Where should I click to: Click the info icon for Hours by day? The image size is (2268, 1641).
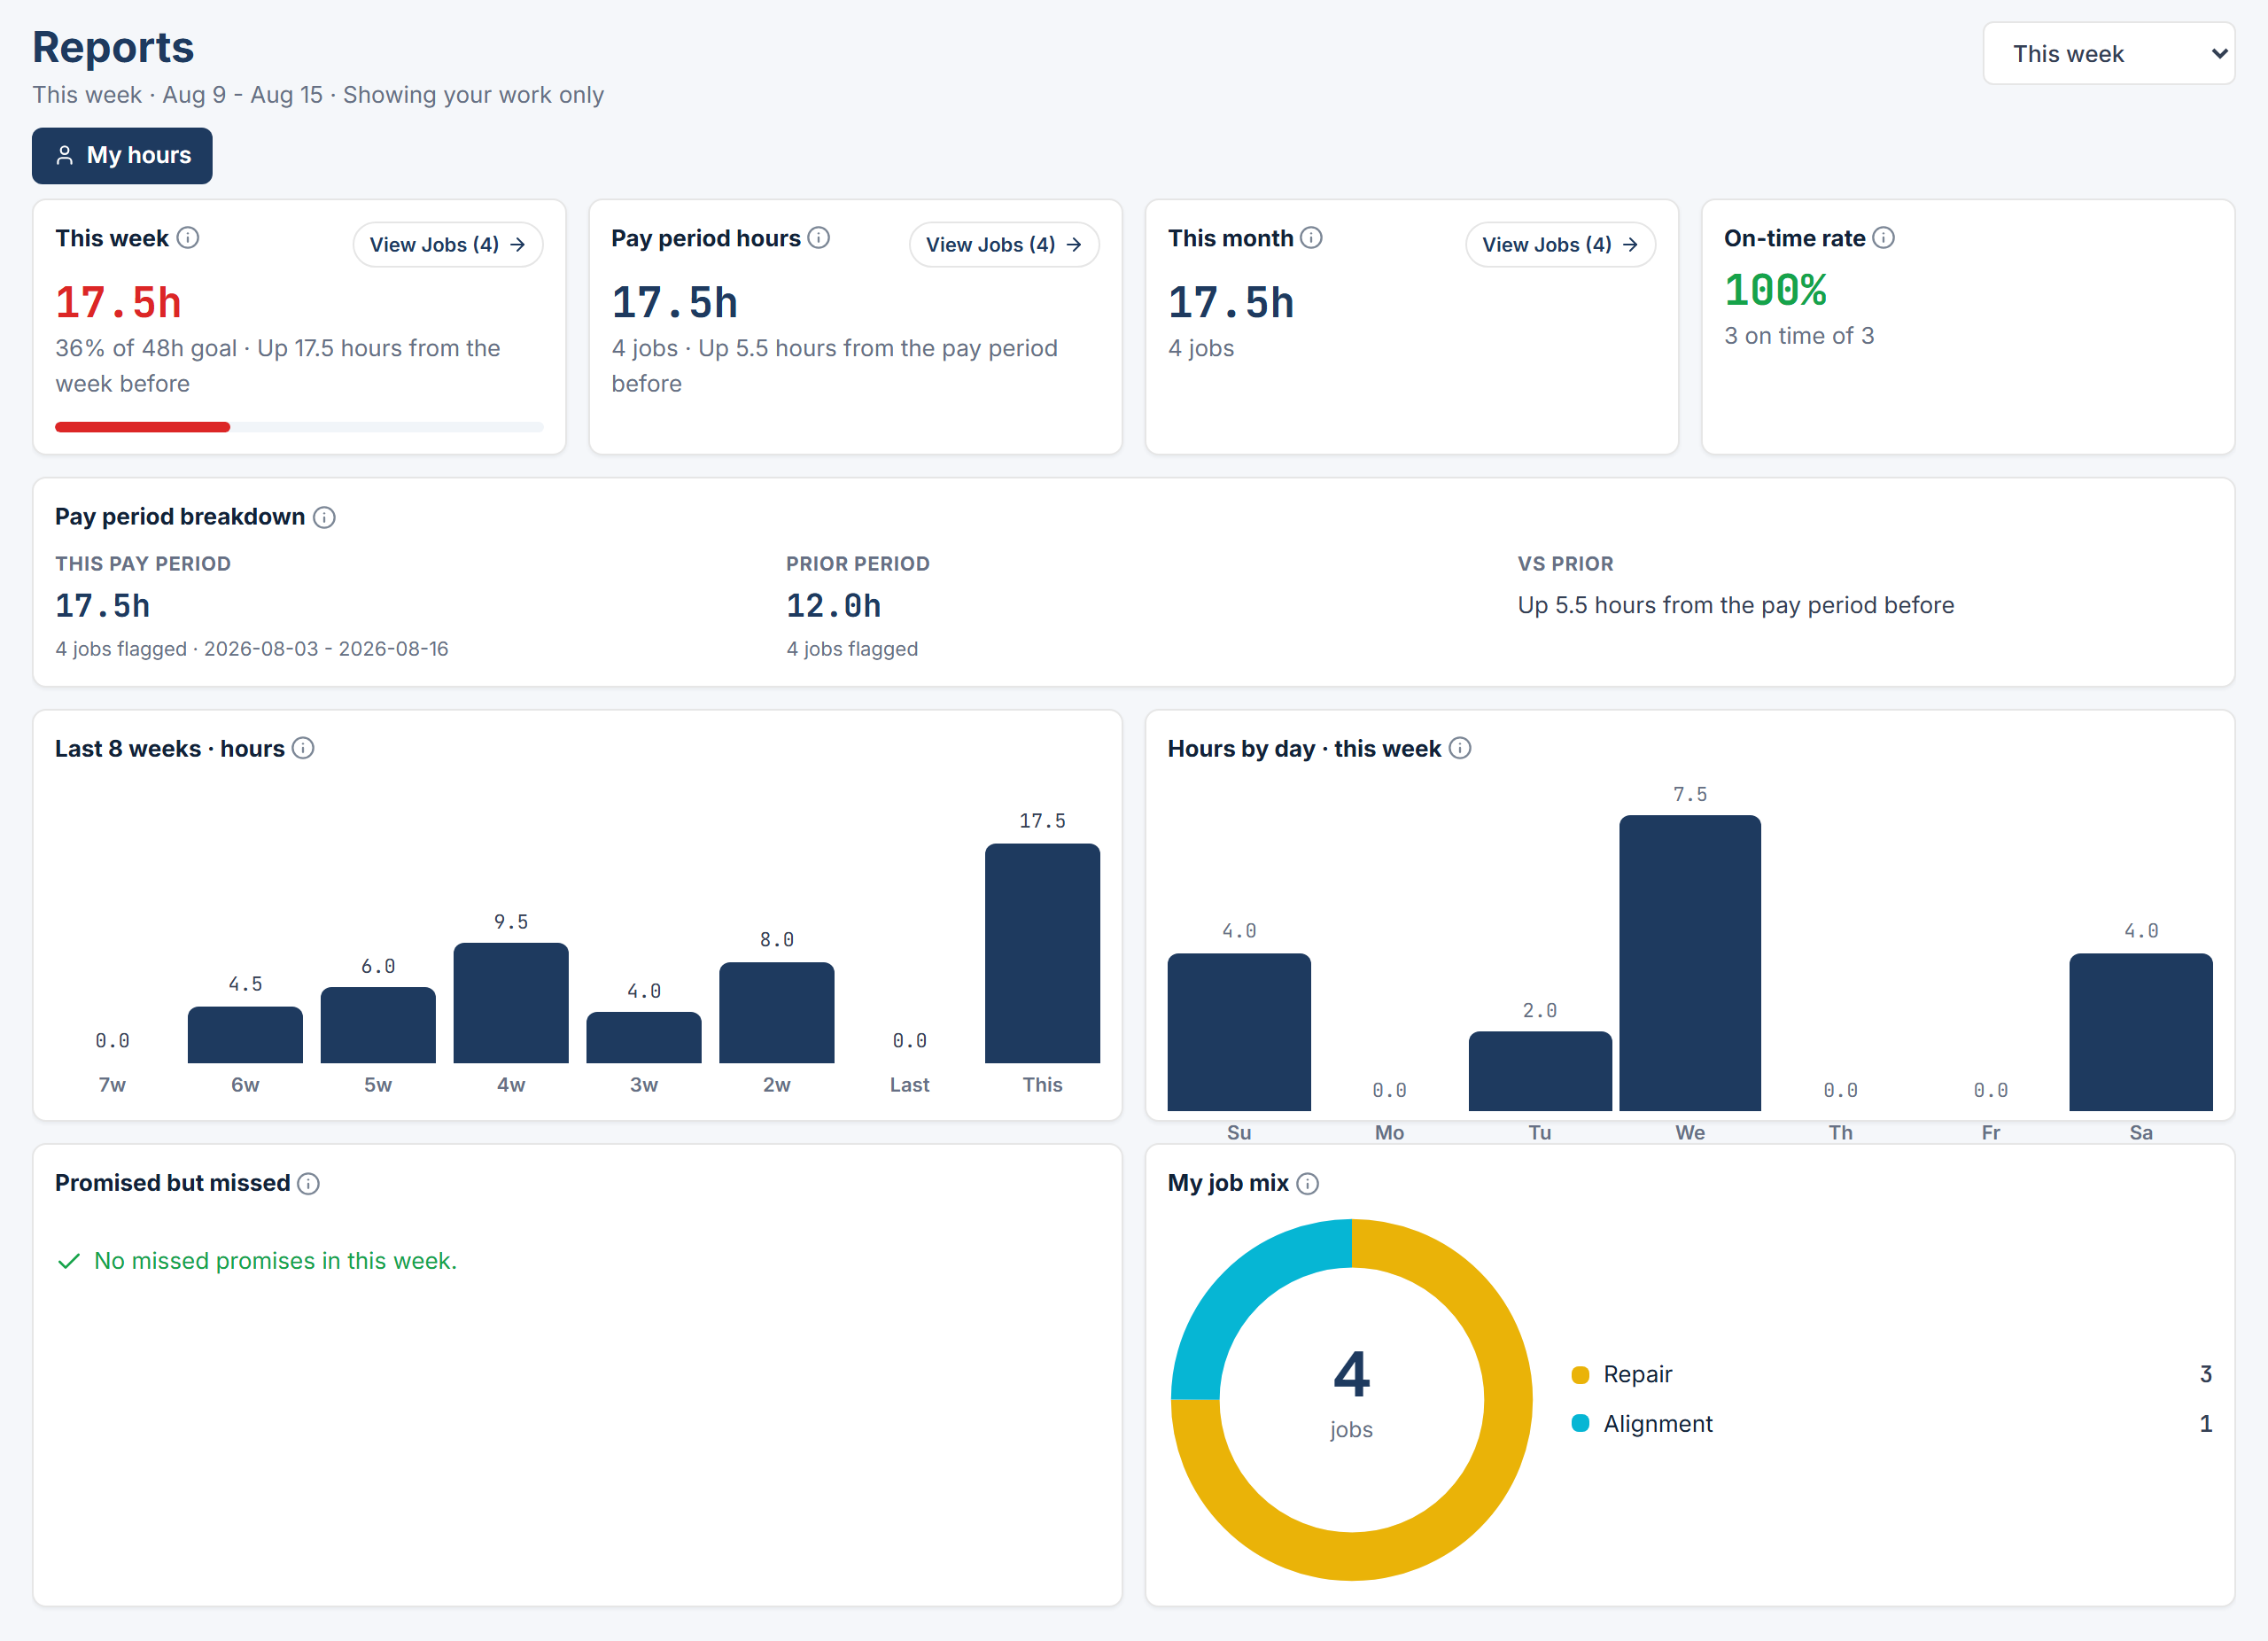point(1460,748)
